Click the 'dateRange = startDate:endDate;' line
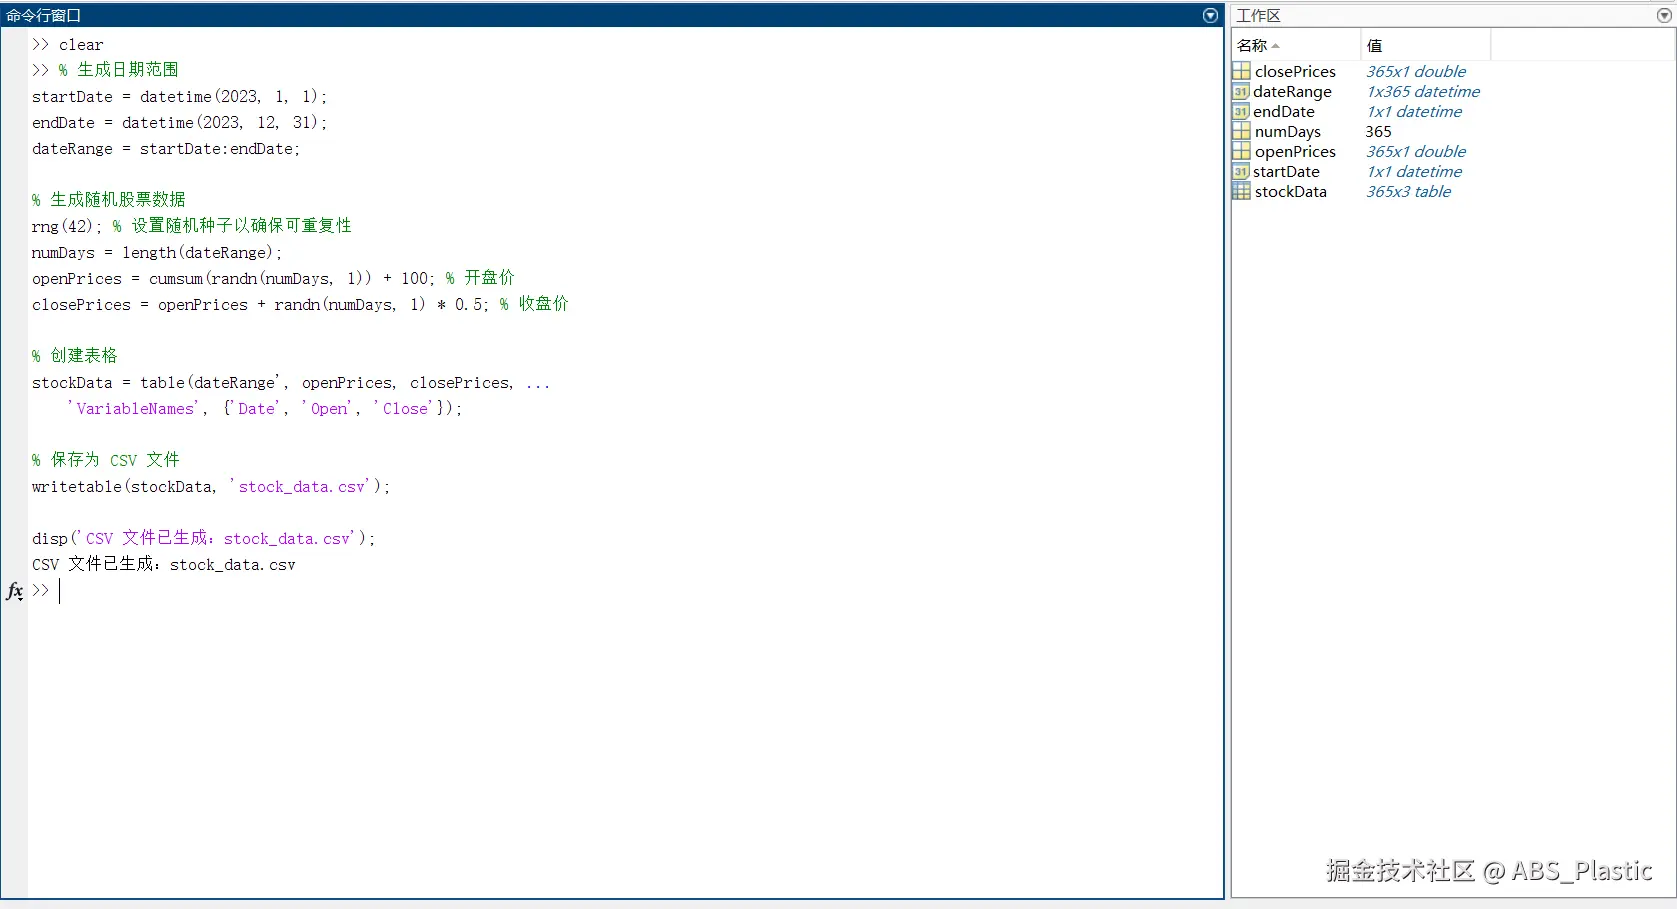 point(166,148)
